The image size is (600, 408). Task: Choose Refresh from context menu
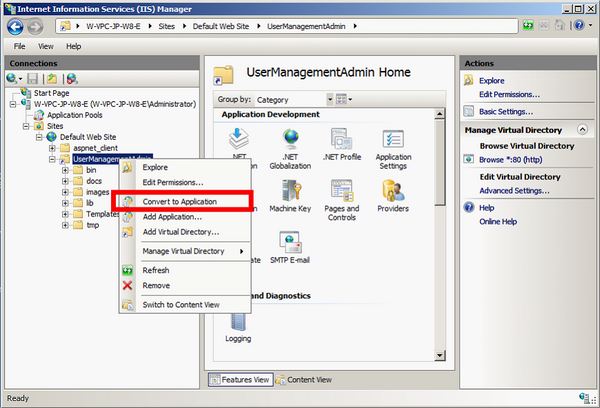coord(185,270)
